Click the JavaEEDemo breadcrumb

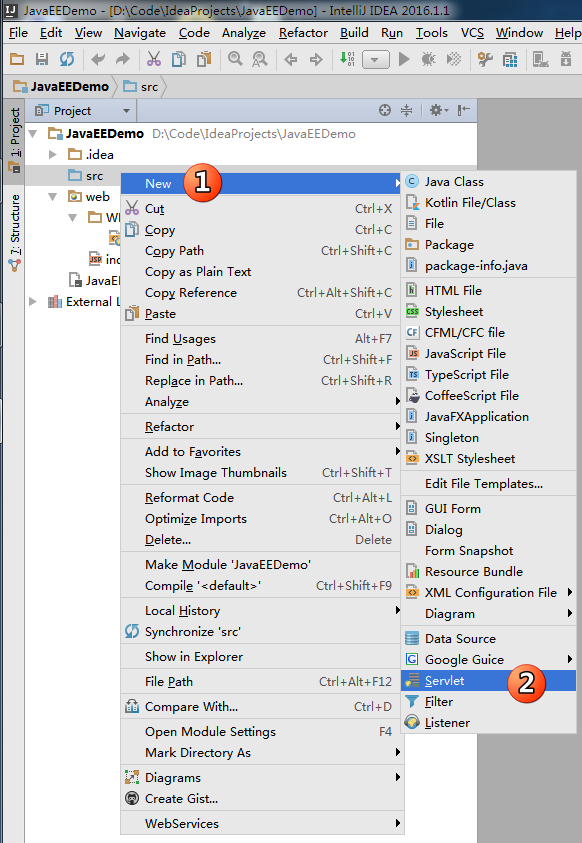coord(61,87)
